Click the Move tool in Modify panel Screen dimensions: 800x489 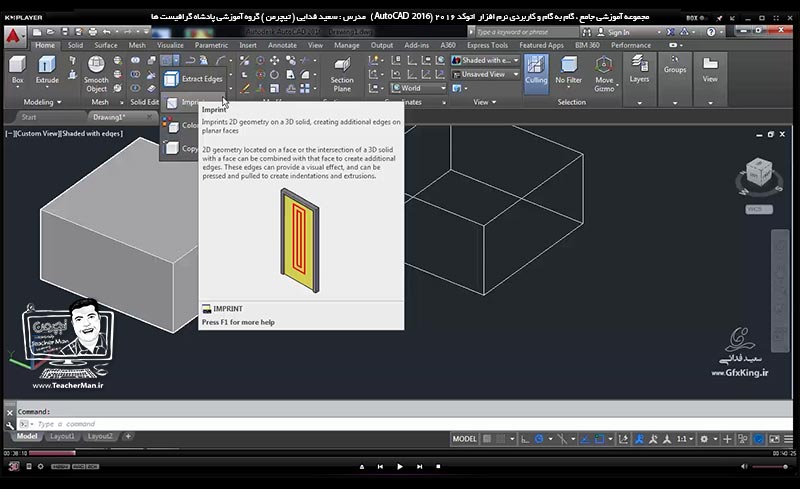[274, 60]
